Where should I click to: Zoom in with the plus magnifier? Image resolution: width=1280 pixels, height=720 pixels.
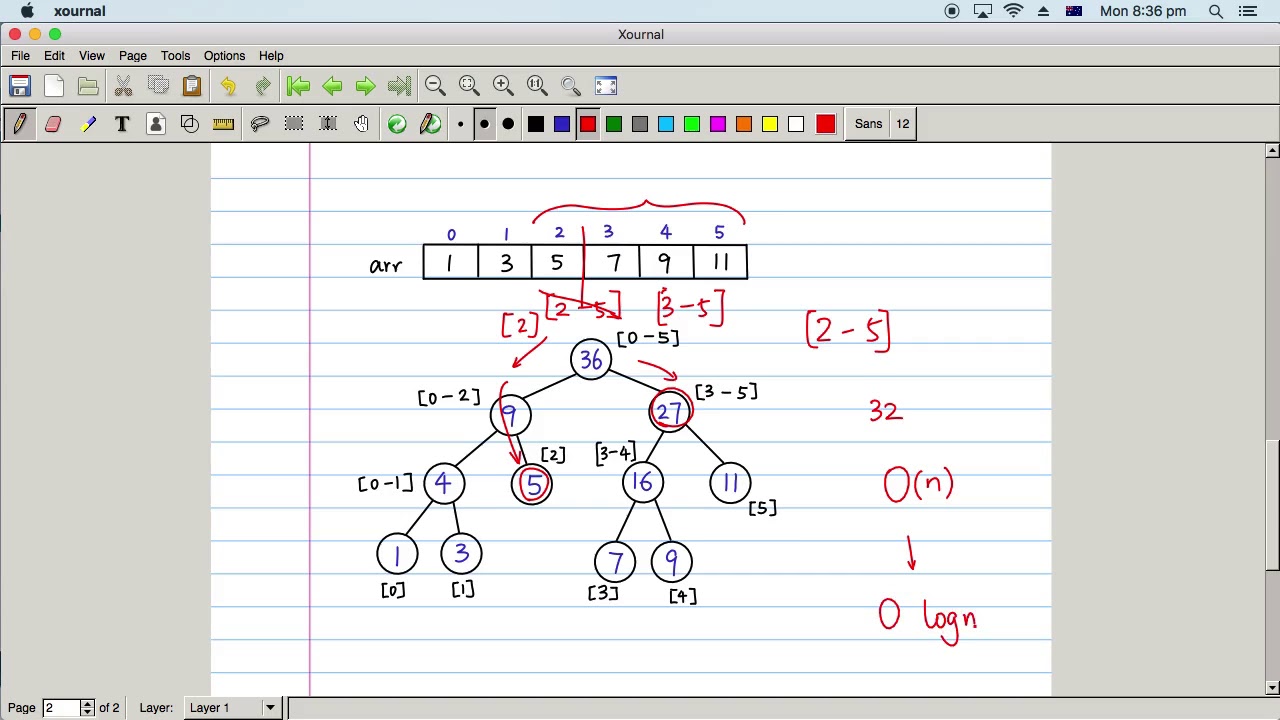pos(503,86)
